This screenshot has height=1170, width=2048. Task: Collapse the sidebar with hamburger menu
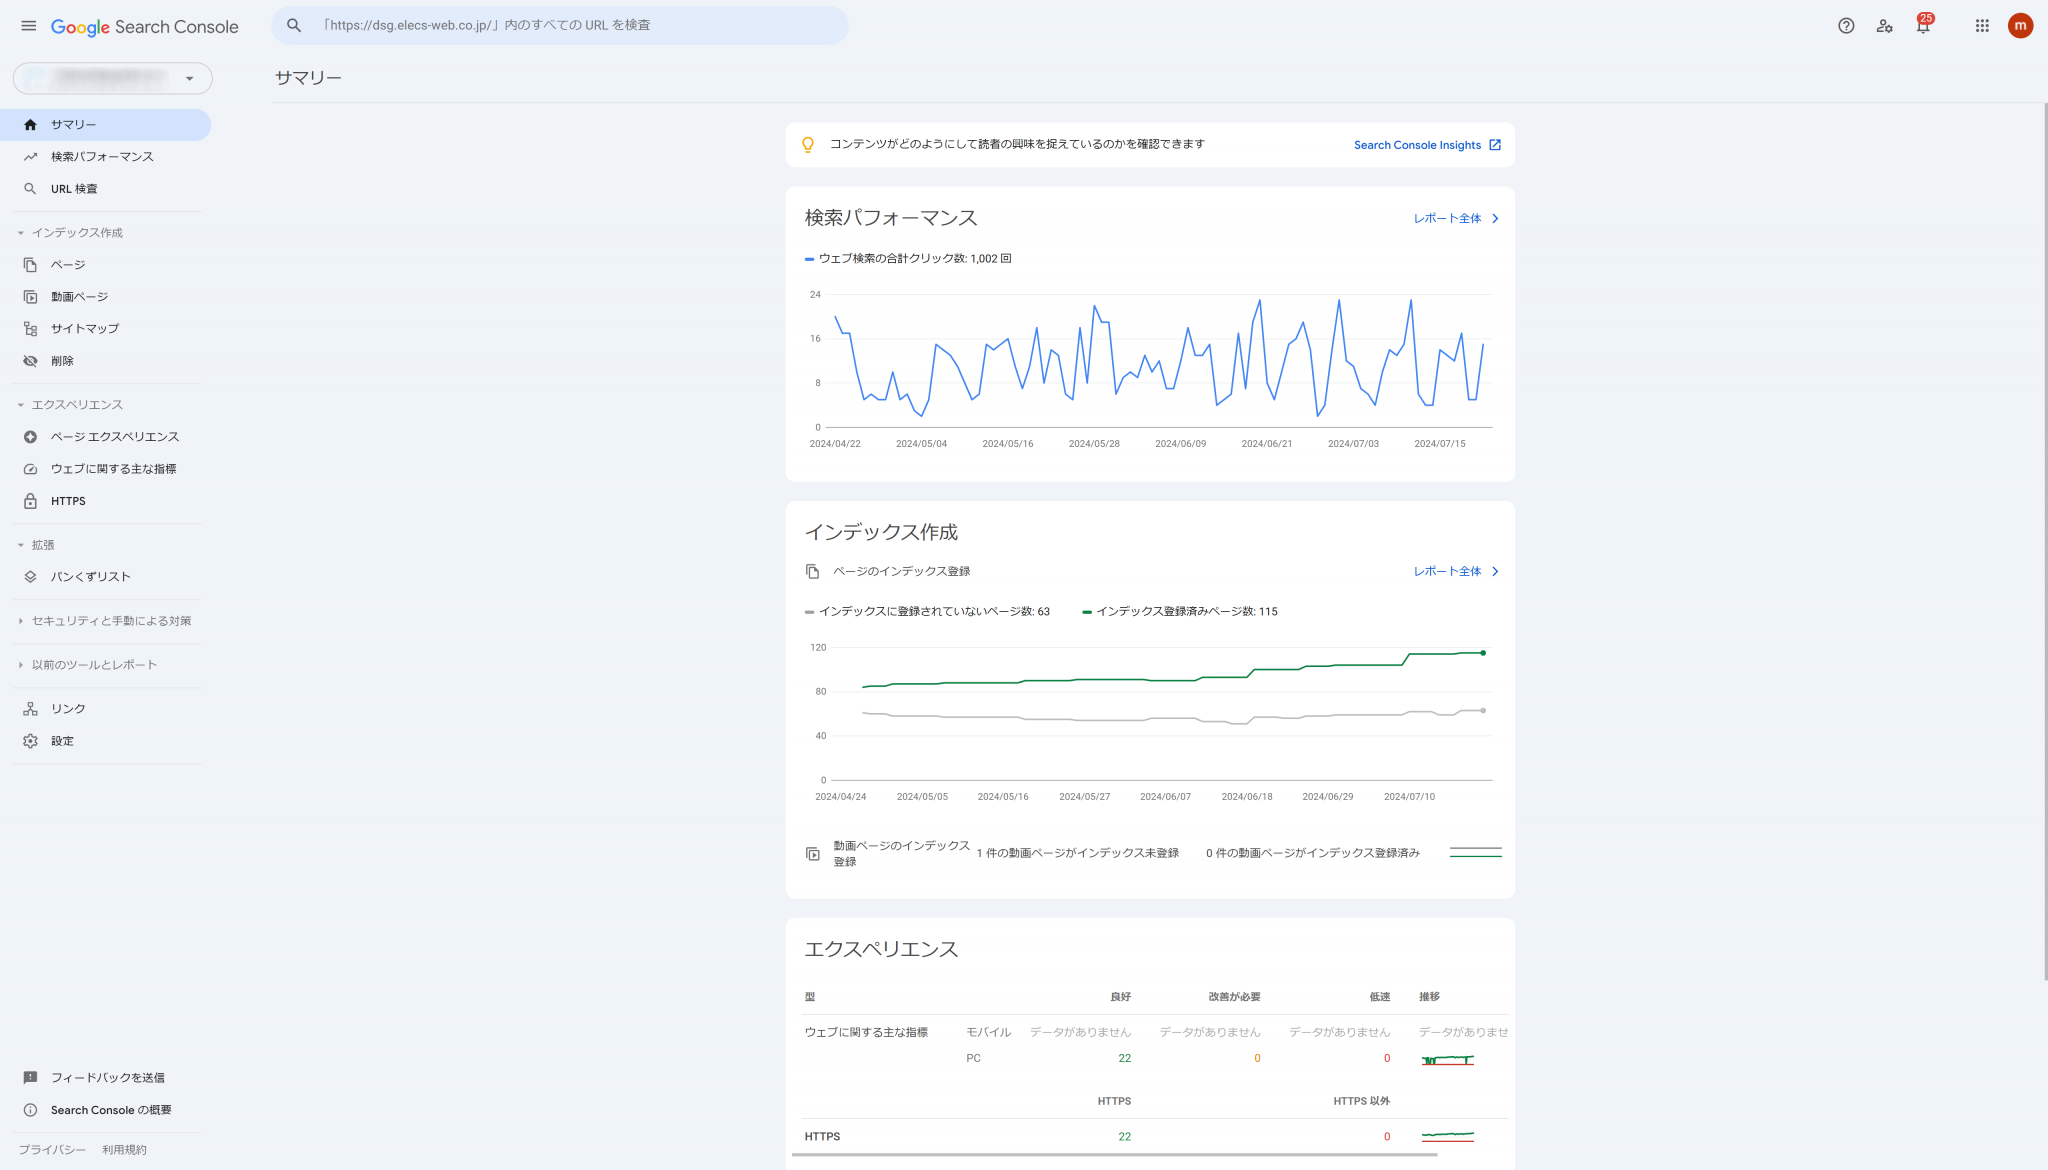click(28, 26)
